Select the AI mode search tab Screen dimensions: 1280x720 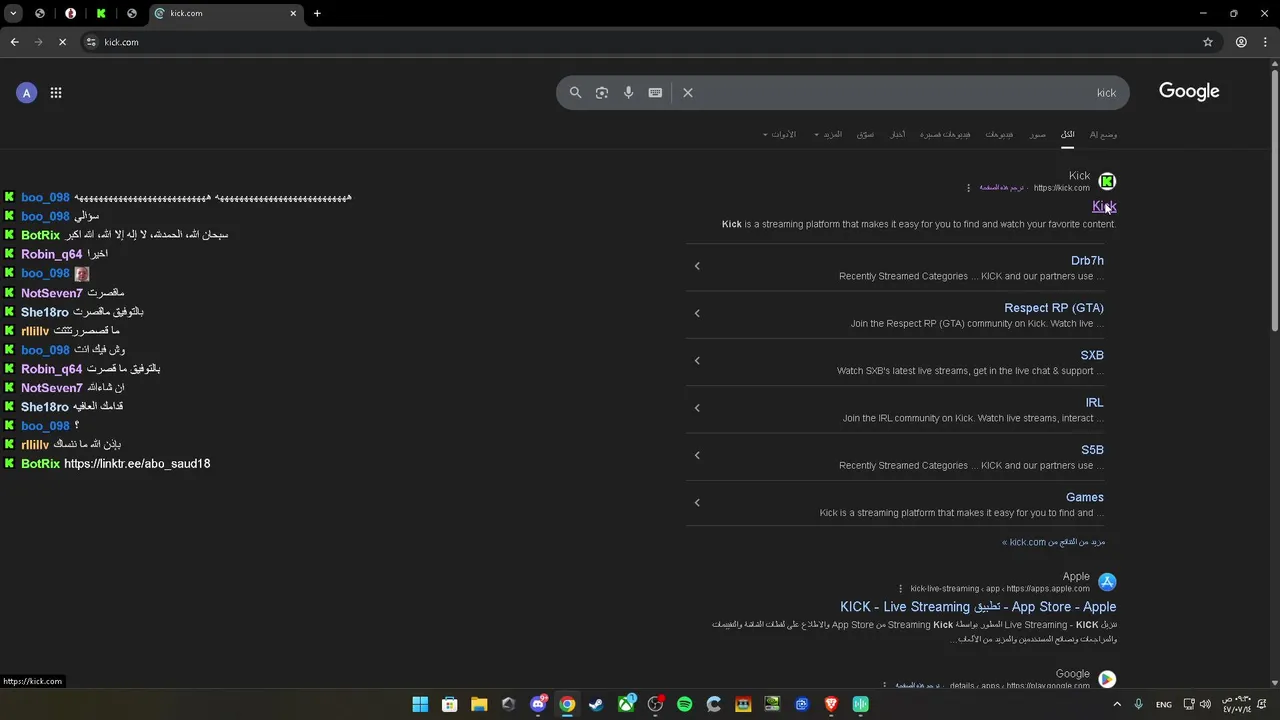point(1103,134)
